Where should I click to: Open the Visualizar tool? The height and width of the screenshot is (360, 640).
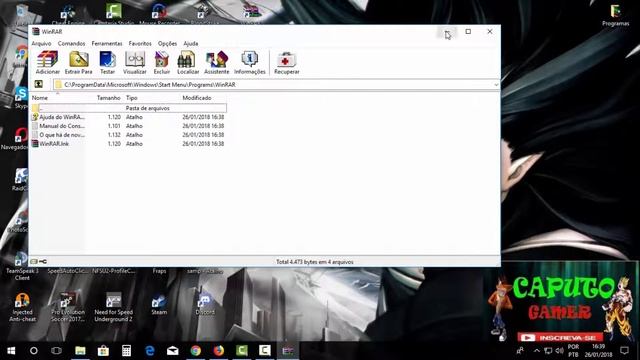tap(135, 62)
